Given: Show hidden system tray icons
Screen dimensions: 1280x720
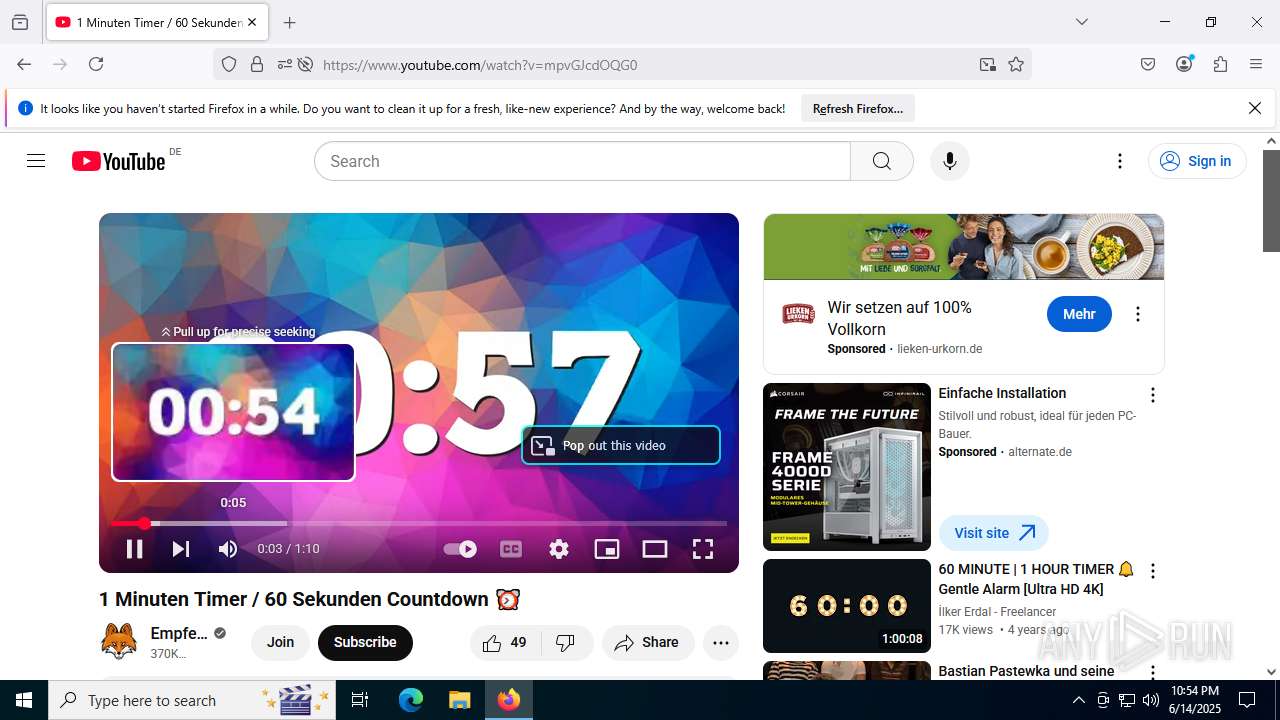Looking at the screenshot, I should coord(1078,700).
